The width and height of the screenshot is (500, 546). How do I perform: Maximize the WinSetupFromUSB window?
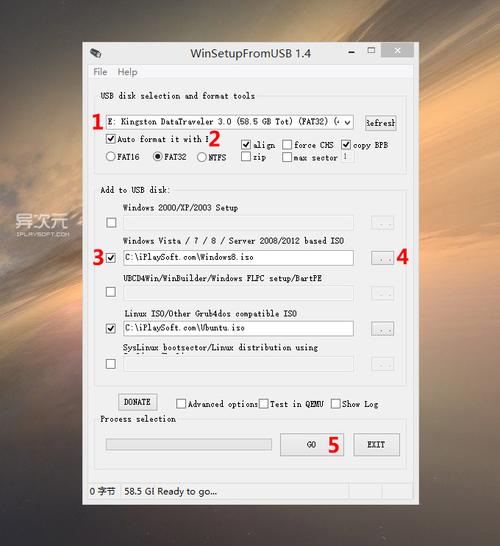click(x=372, y=51)
